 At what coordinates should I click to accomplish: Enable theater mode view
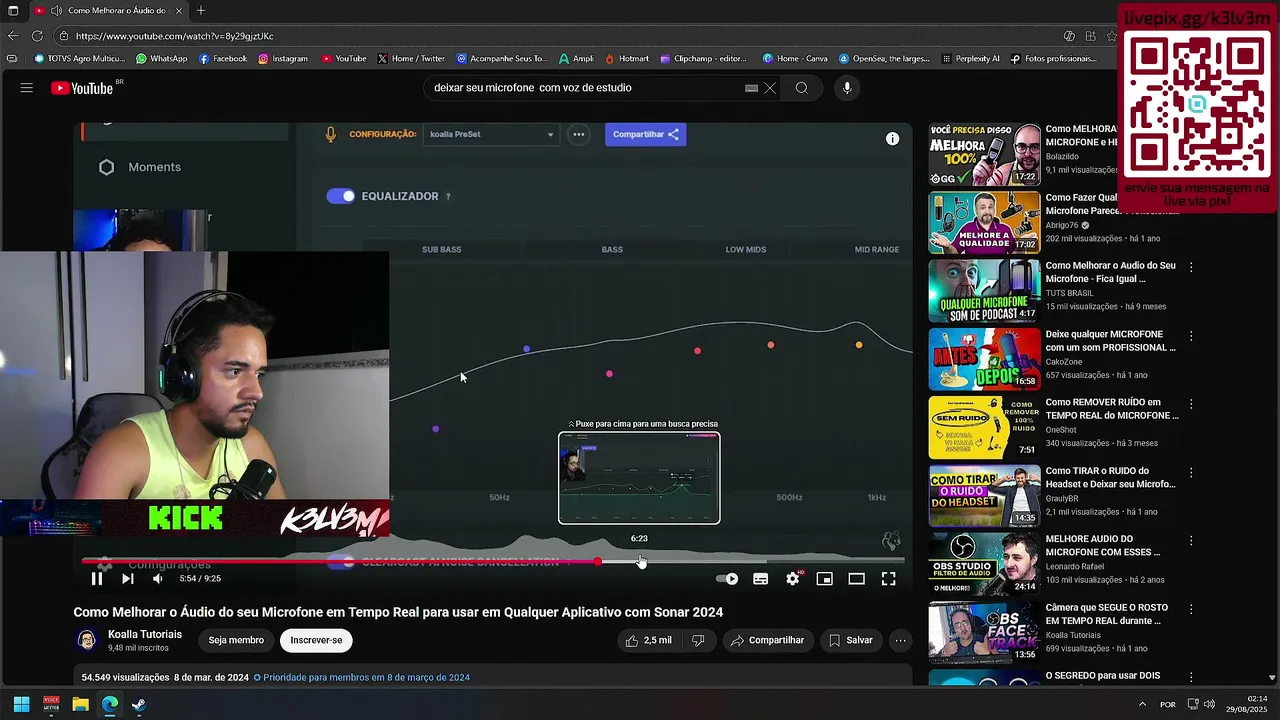[x=856, y=579]
